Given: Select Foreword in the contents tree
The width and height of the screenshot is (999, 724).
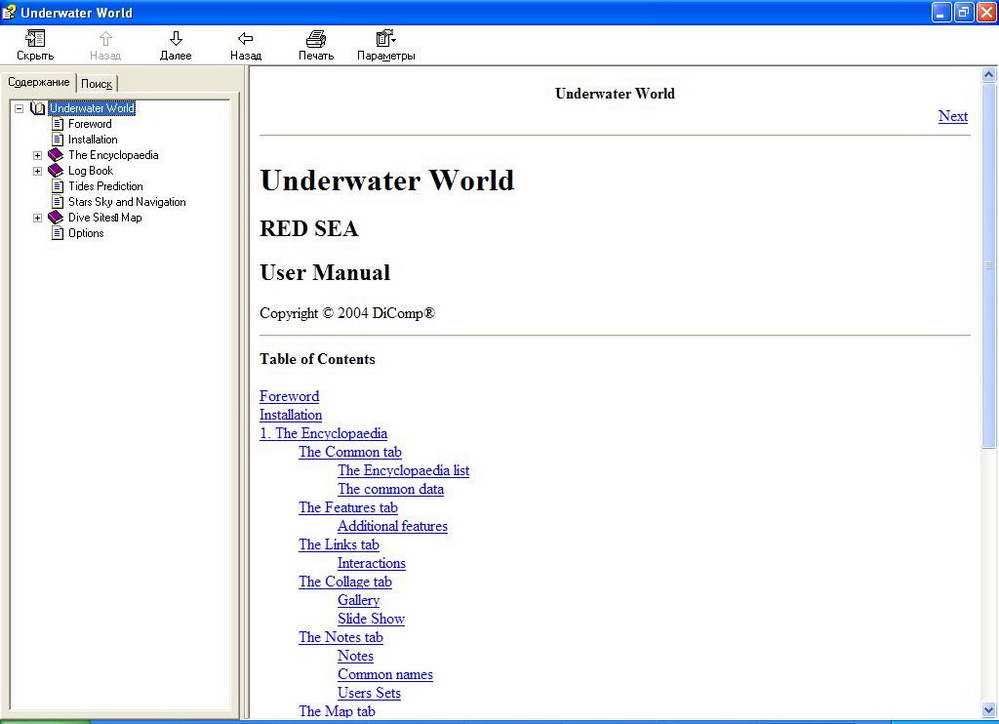Looking at the screenshot, I should [90, 124].
